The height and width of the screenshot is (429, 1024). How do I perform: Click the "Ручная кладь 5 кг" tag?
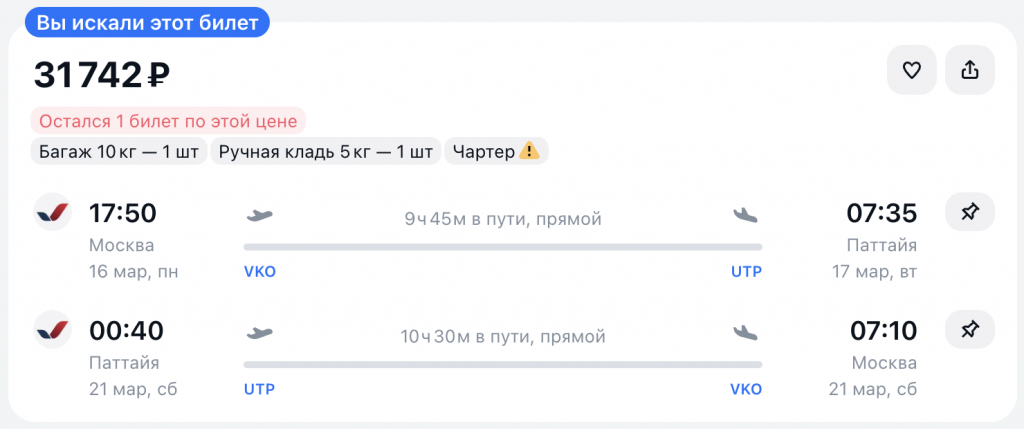326,152
